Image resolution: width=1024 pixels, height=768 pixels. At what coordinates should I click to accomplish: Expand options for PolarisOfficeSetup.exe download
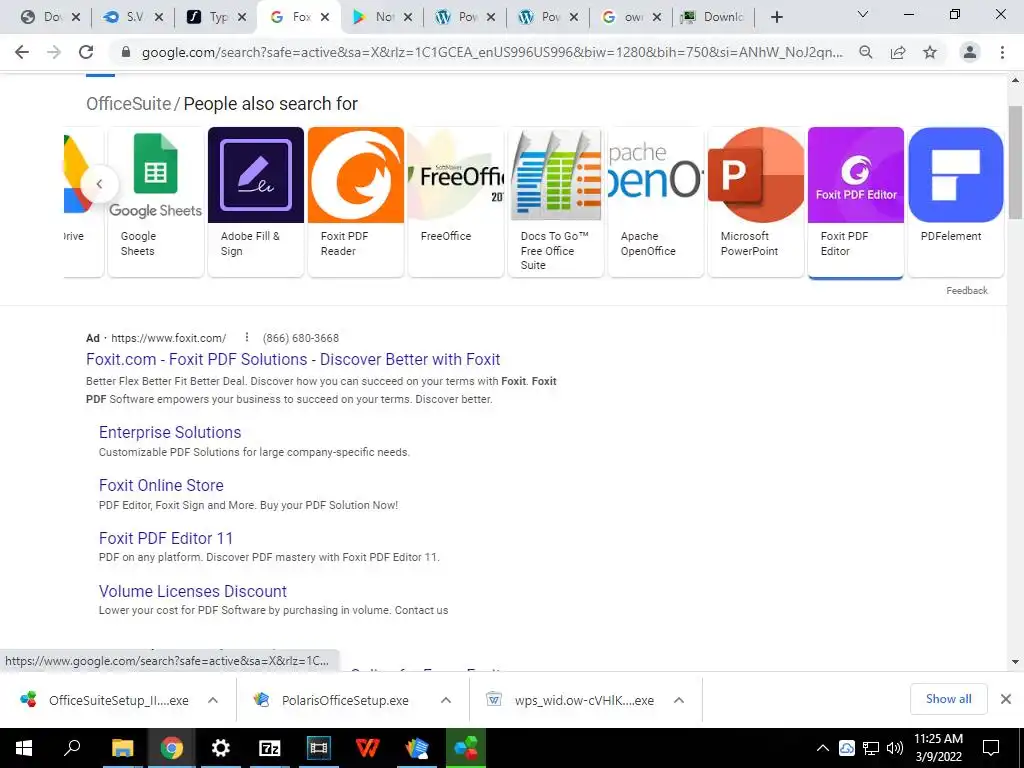445,700
